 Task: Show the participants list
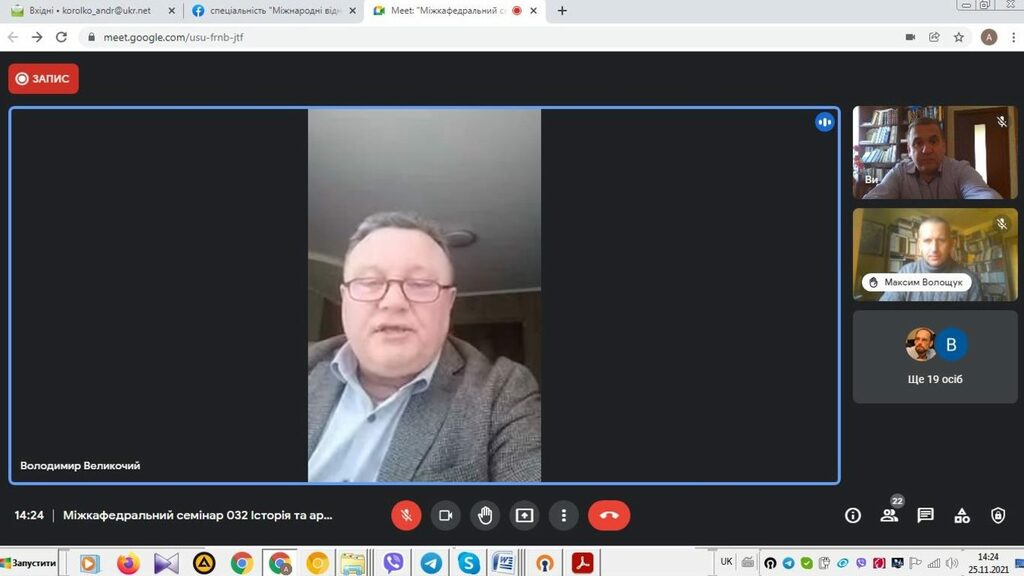(889, 515)
